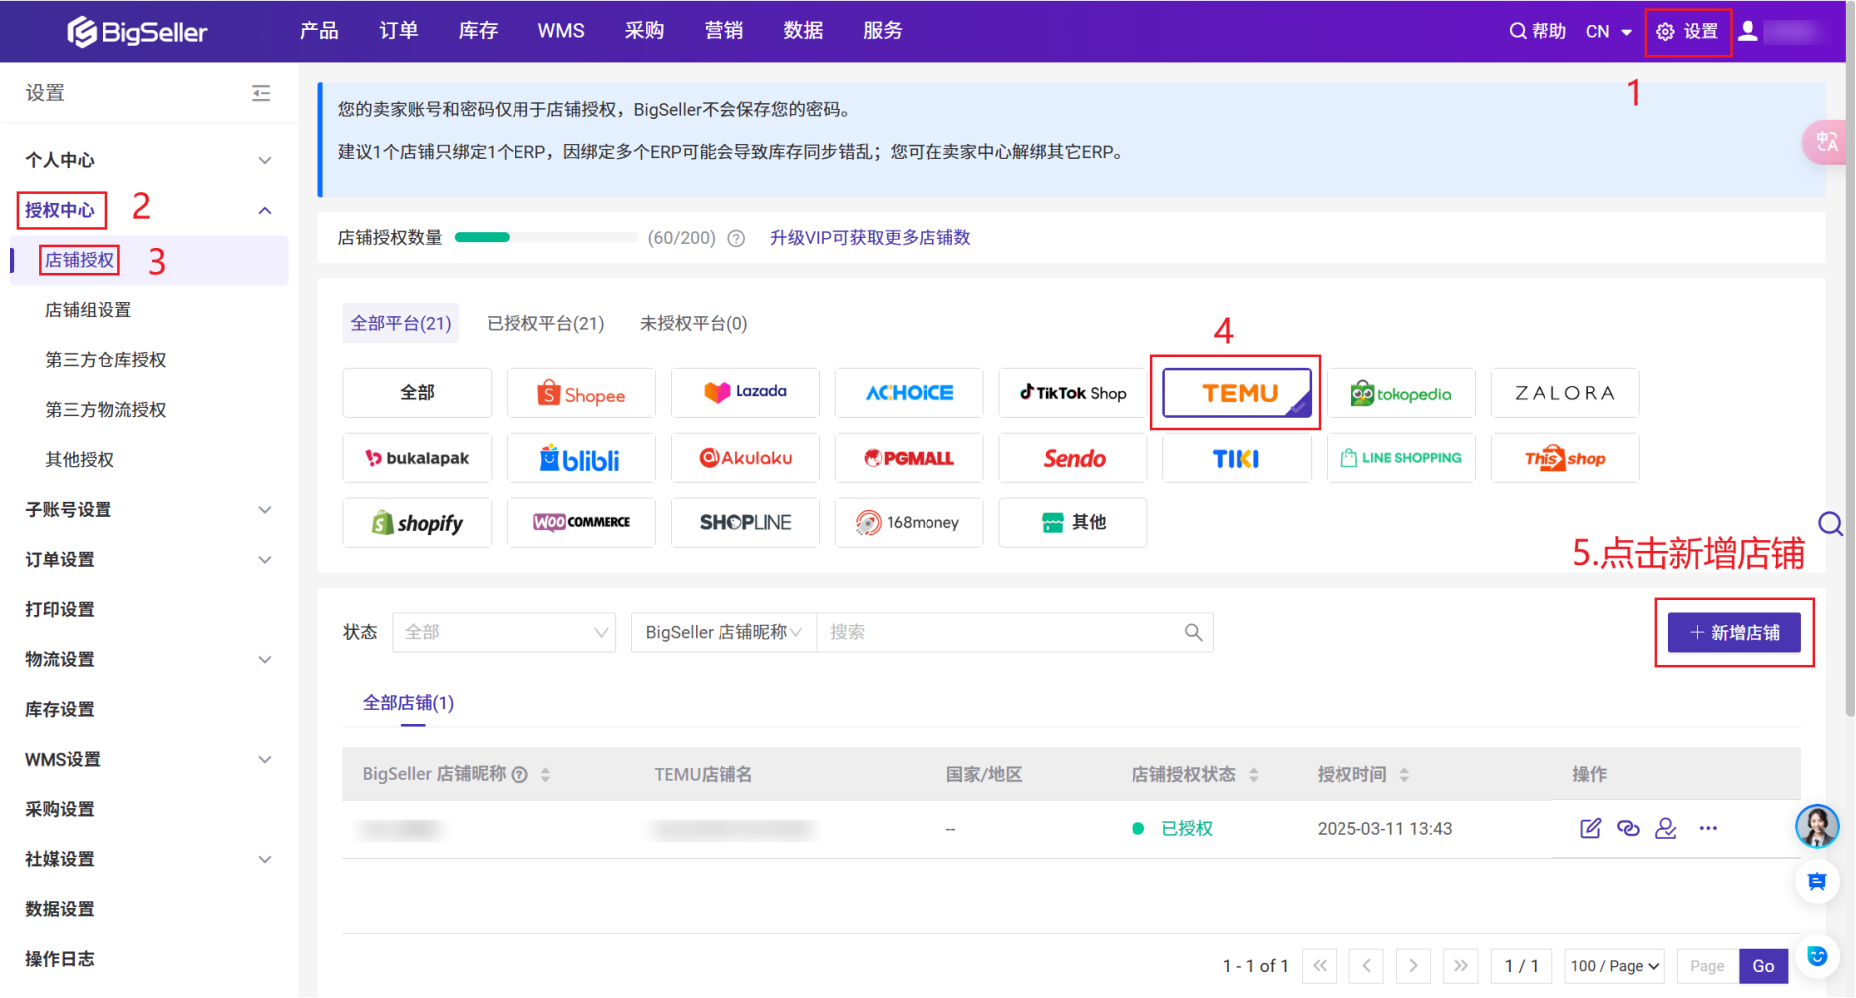Click the re-authorize link icon in the row
The height and width of the screenshot is (998, 1856).
(x=1628, y=828)
